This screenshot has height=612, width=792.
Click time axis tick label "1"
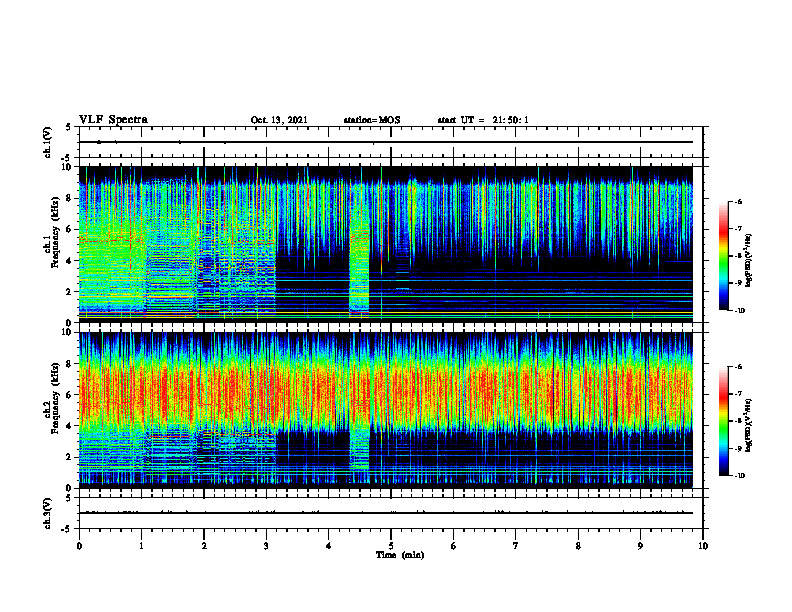click(141, 546)
